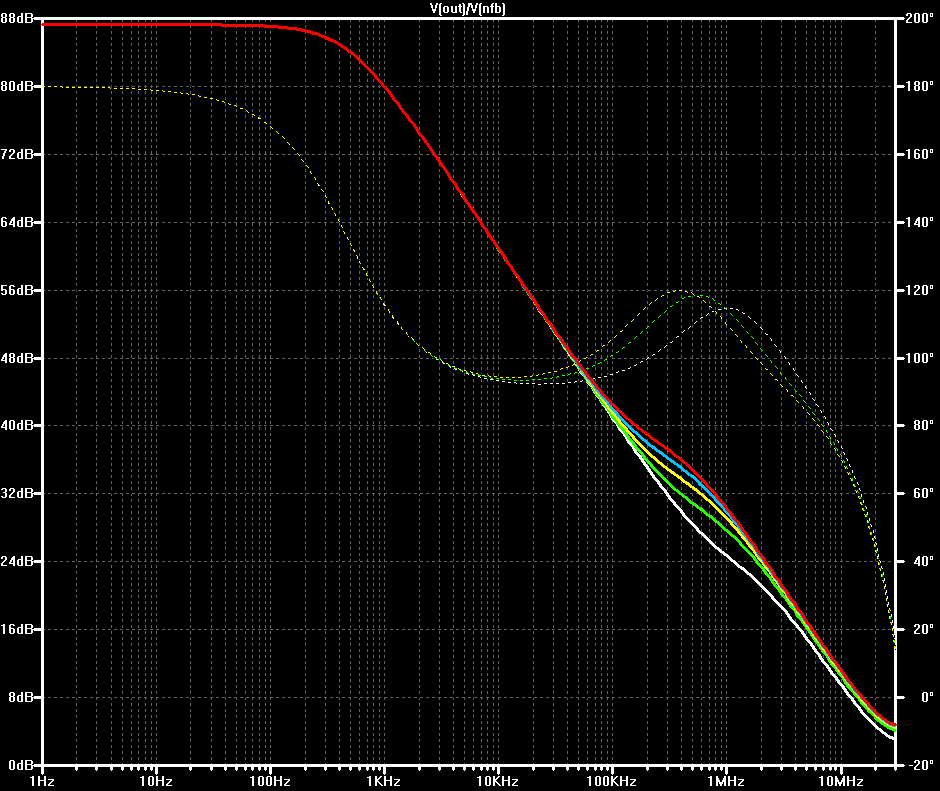Click the V(out)/V(nfb) trace label

[468, 8]
